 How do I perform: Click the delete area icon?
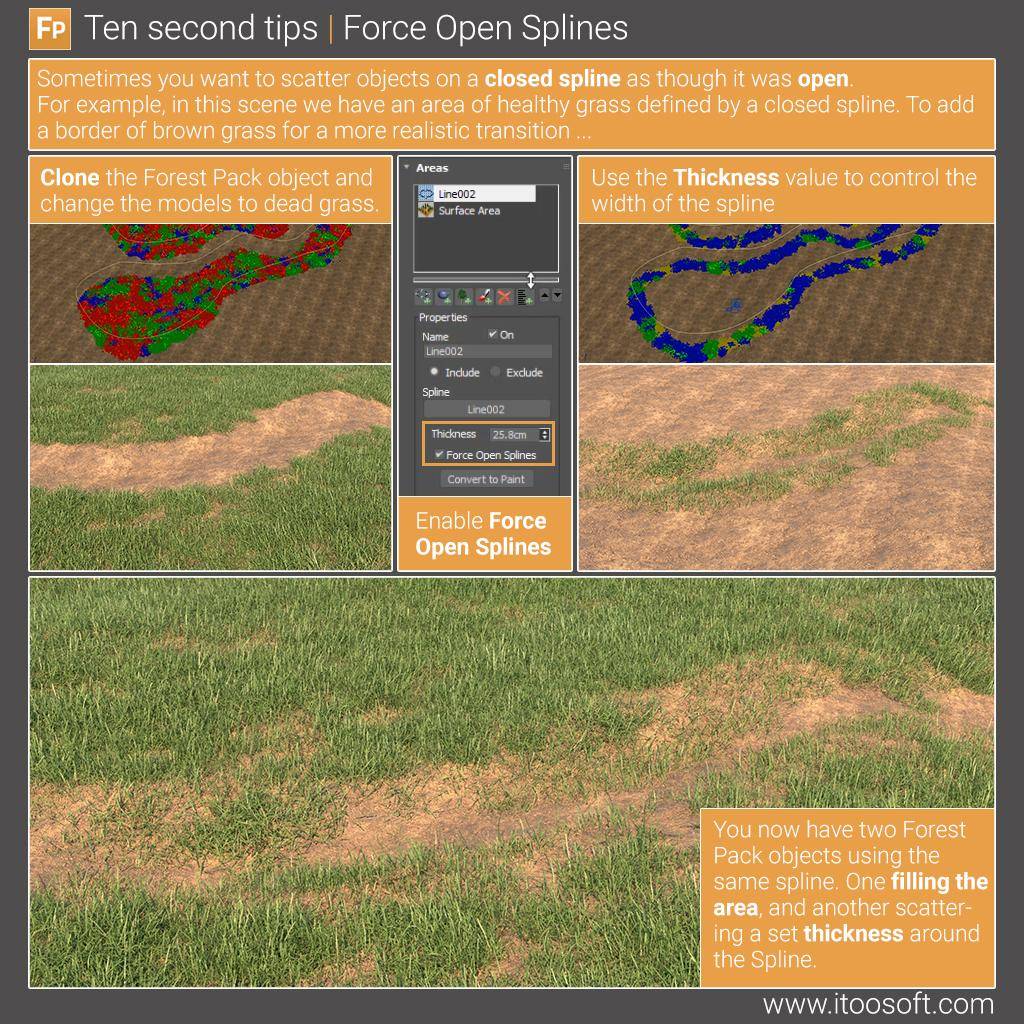click(505, 297)
